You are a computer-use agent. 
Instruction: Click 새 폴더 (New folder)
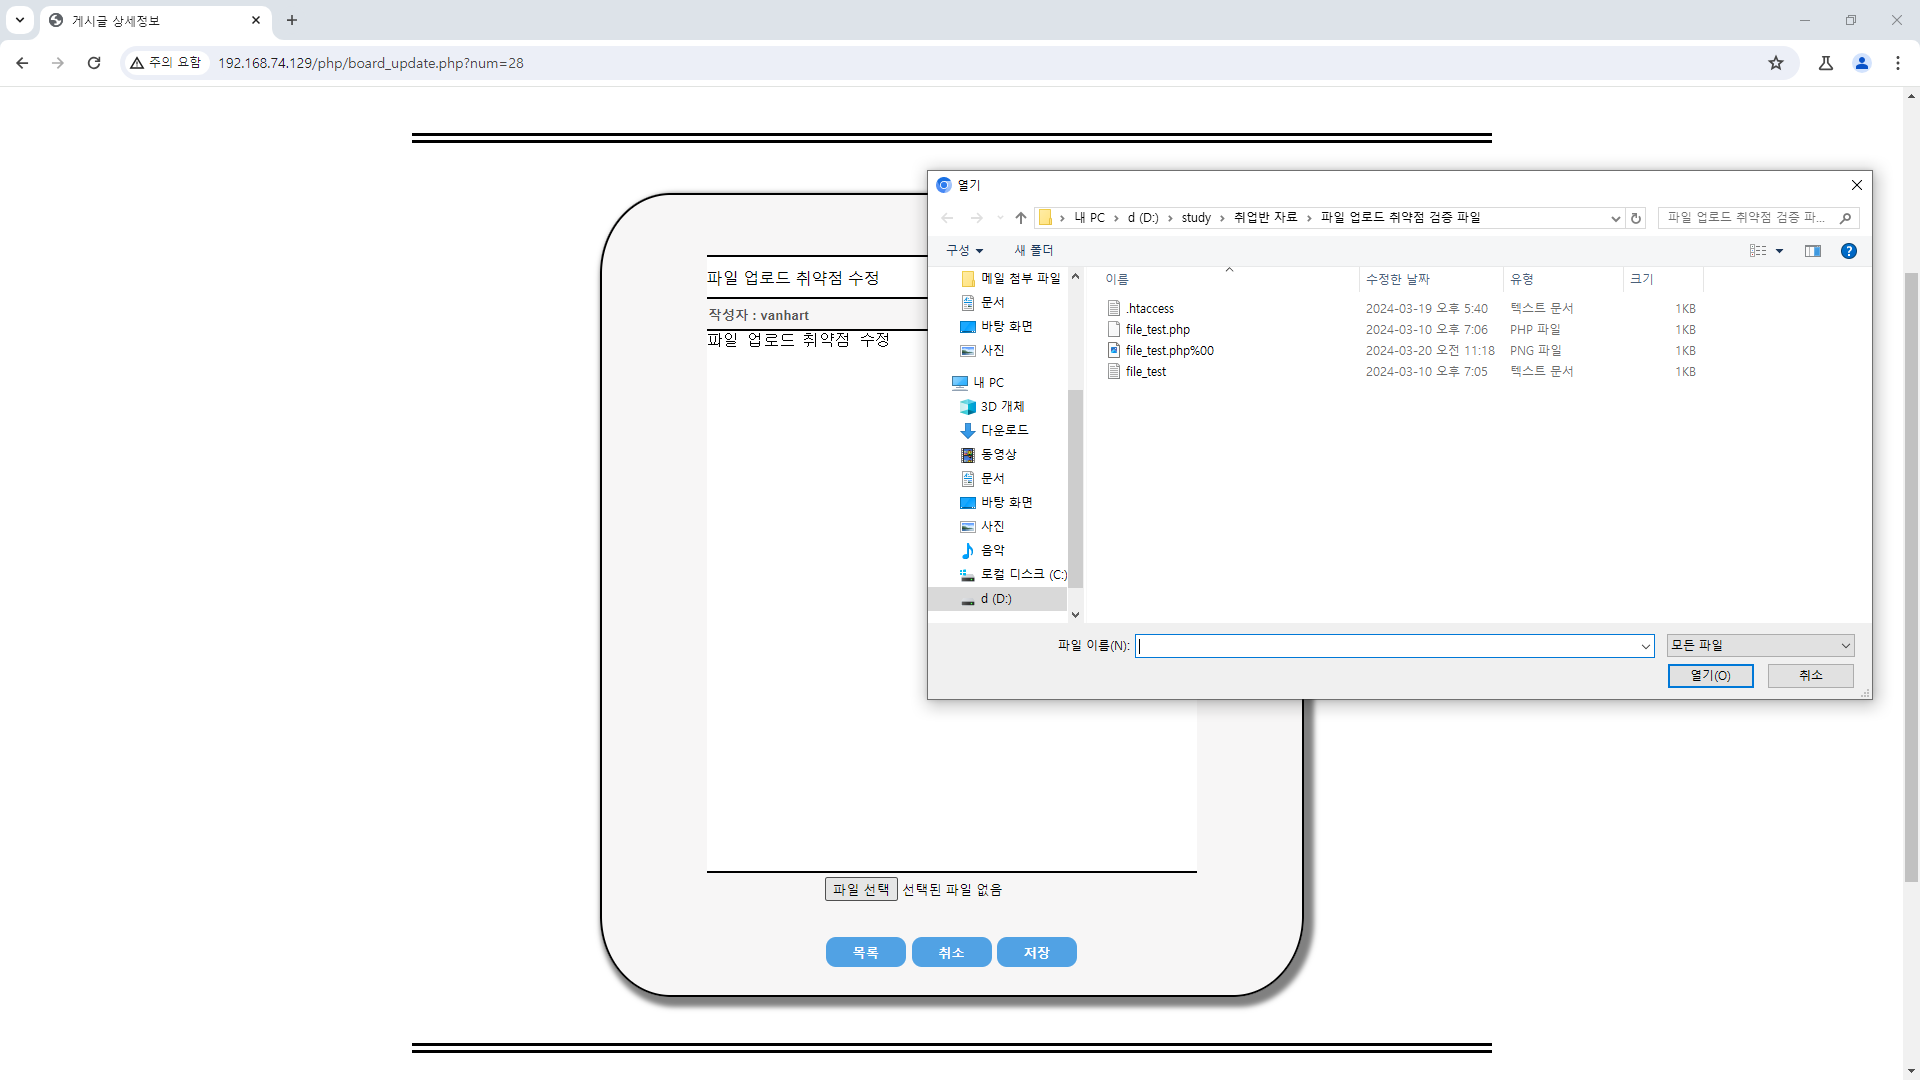tap(1033, 251)
